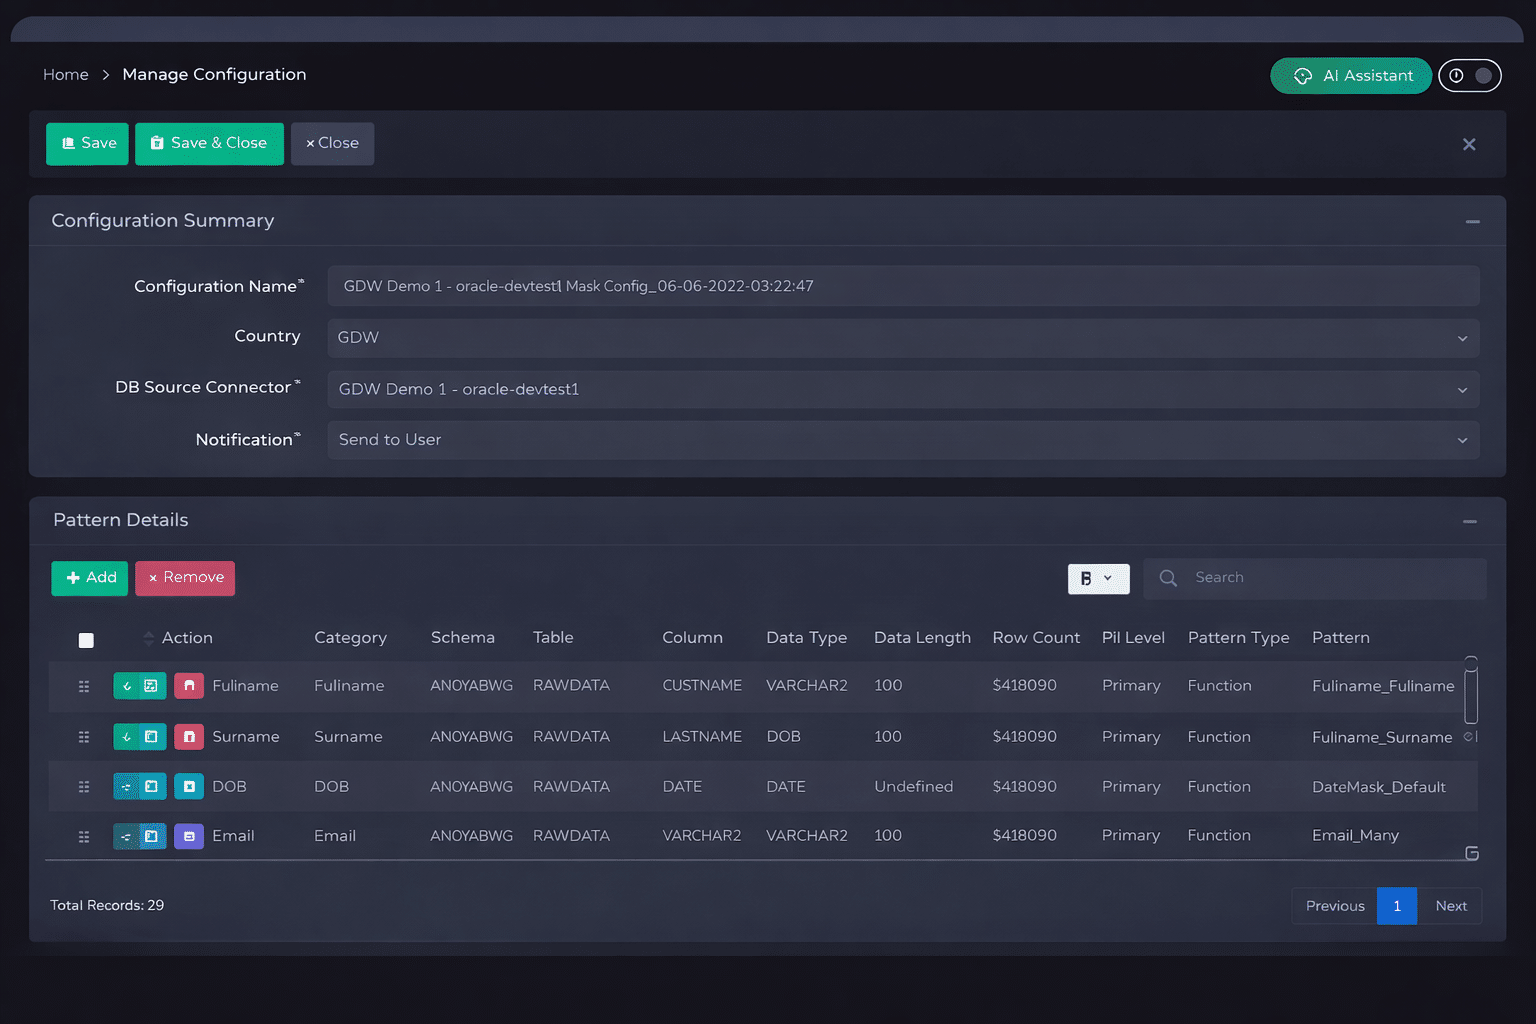Click the red icon in the Surname row
Screen dimensions: 1536x1024
pyautogui.click(x=188, y=737)
